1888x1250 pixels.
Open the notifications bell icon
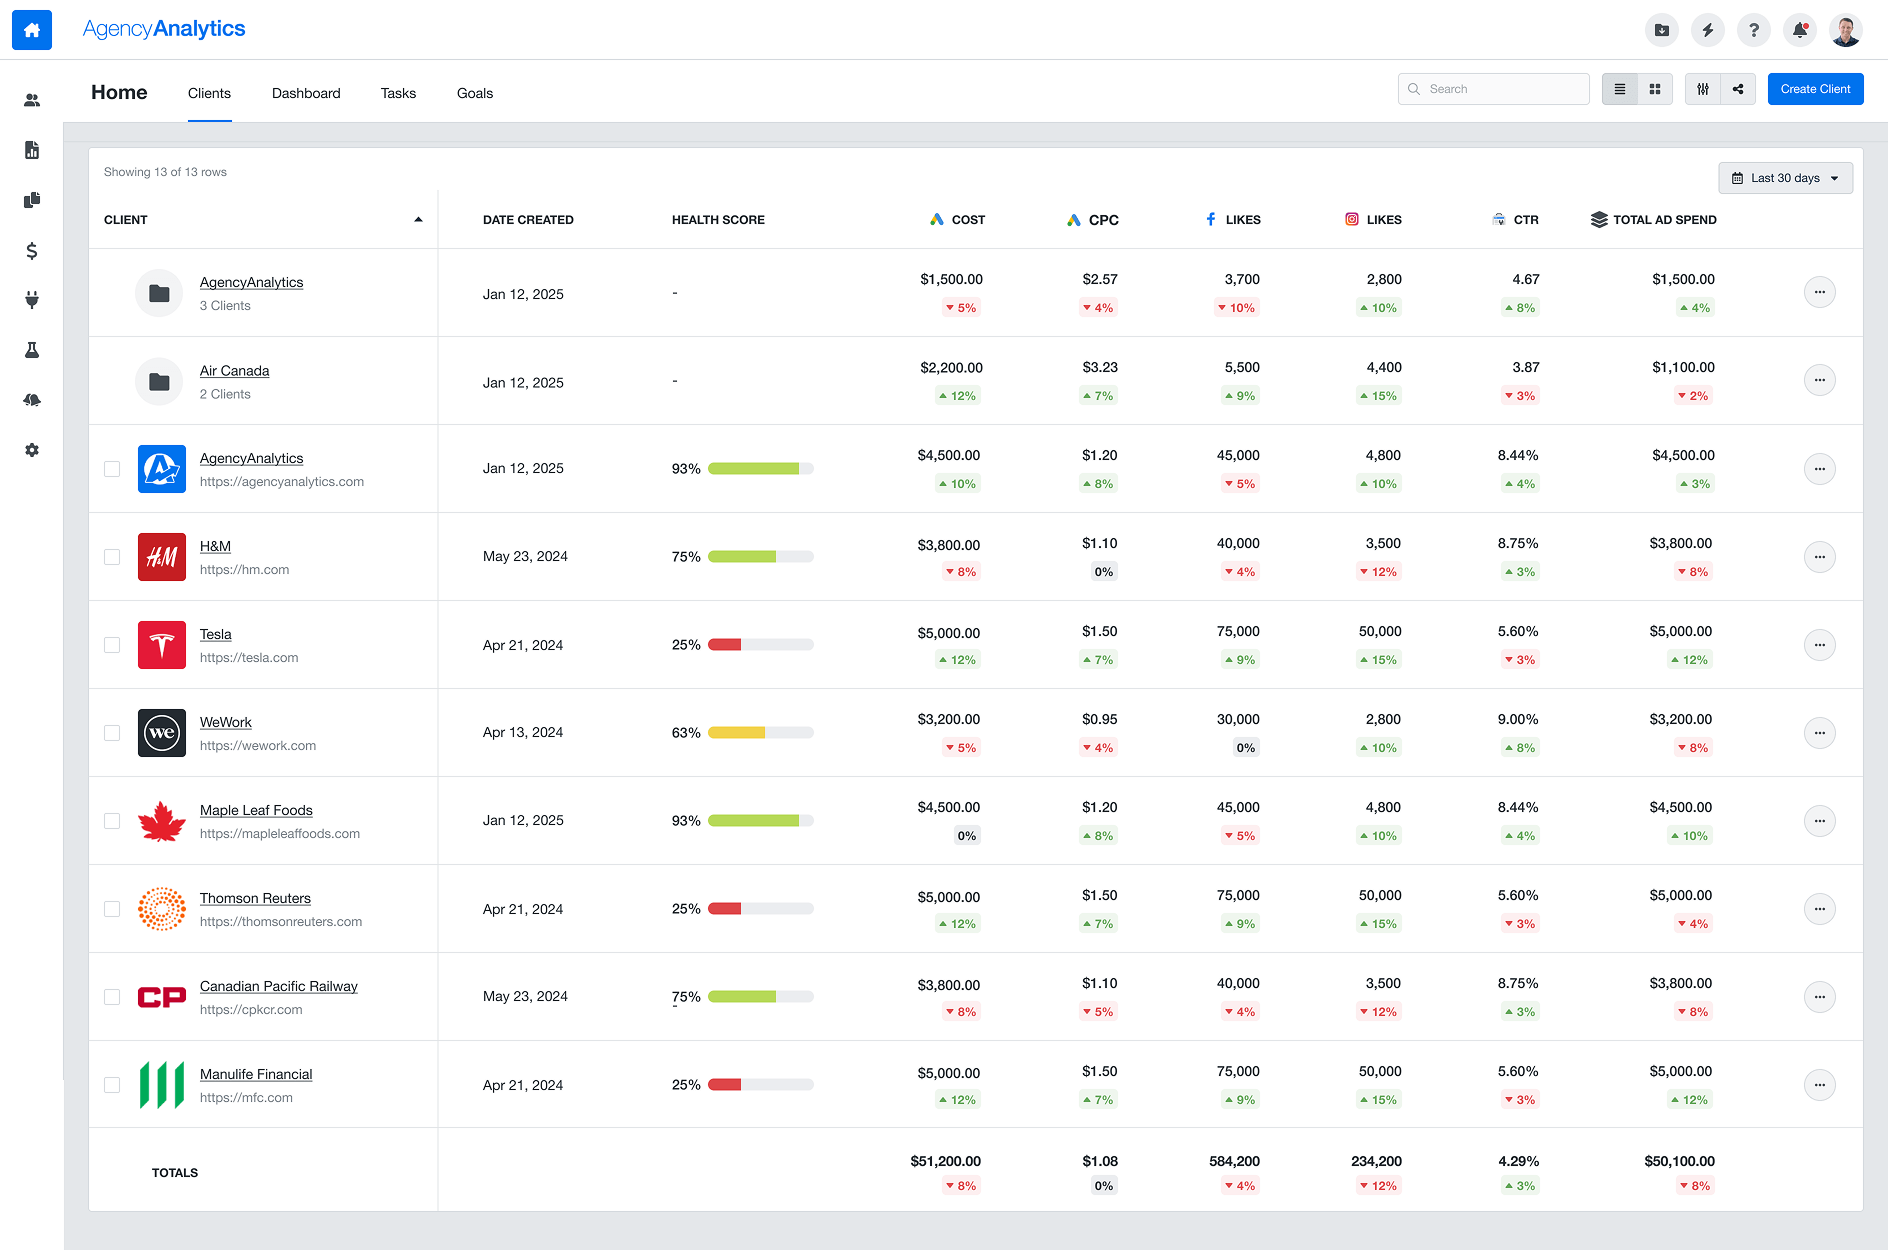1800,30
